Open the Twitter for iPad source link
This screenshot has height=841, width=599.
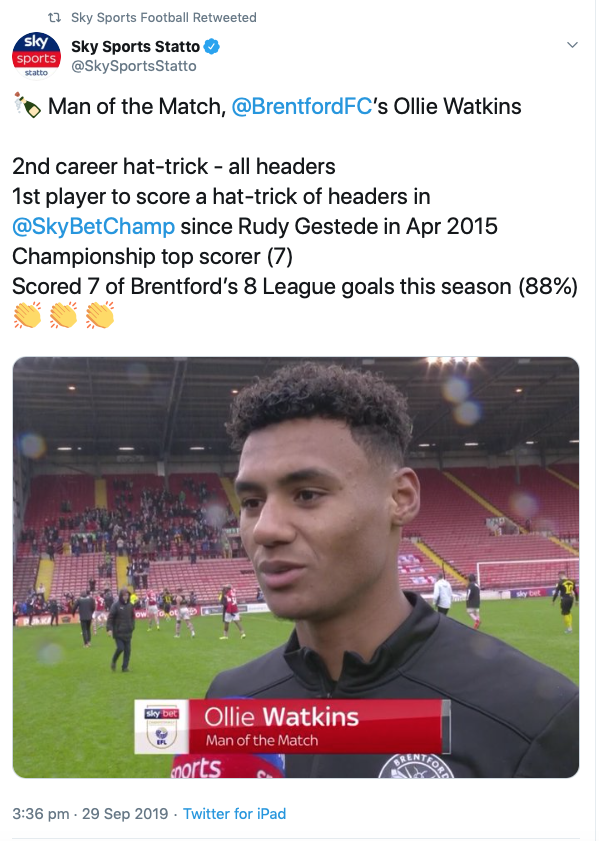click(234, 814)
